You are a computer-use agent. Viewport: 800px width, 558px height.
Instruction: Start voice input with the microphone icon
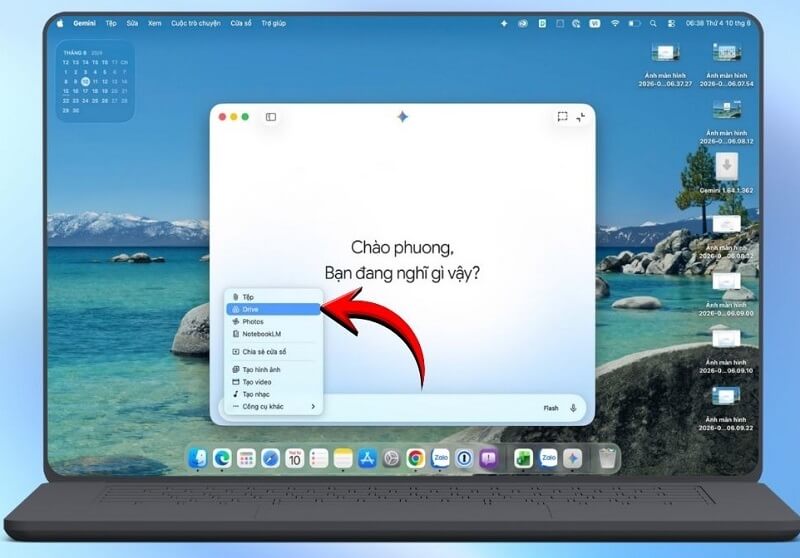pos(573,408)
